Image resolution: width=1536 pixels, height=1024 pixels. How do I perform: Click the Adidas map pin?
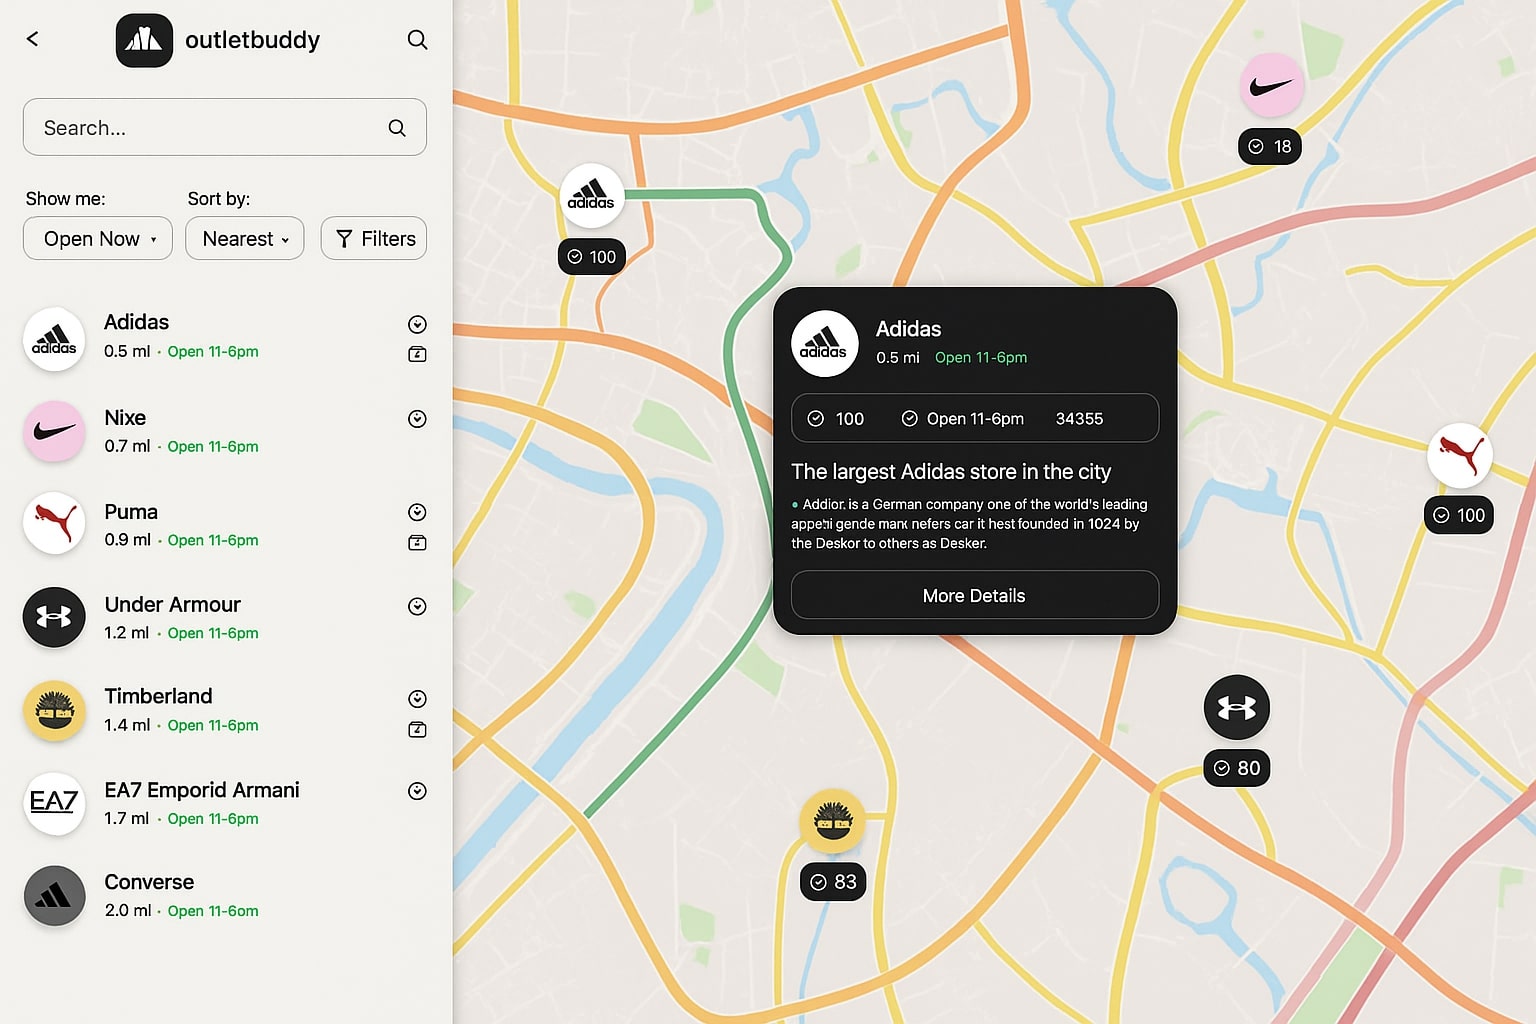coord(592,196)
